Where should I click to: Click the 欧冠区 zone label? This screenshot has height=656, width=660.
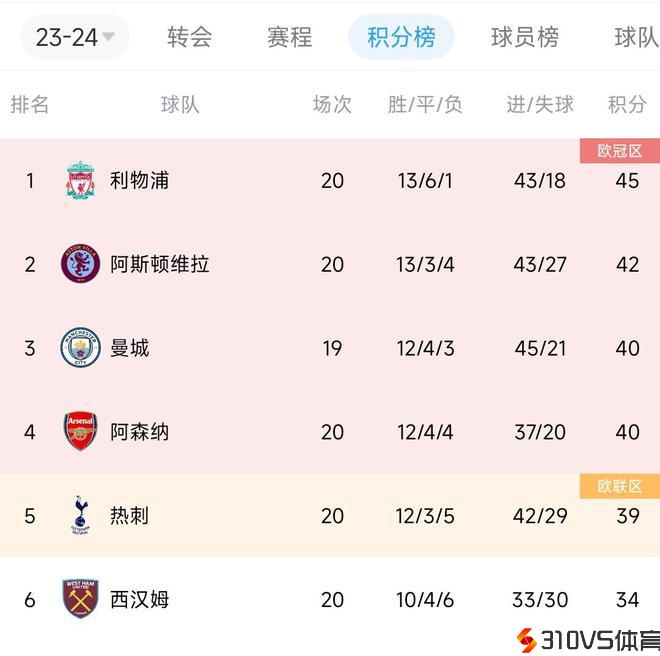coord(620,151)
